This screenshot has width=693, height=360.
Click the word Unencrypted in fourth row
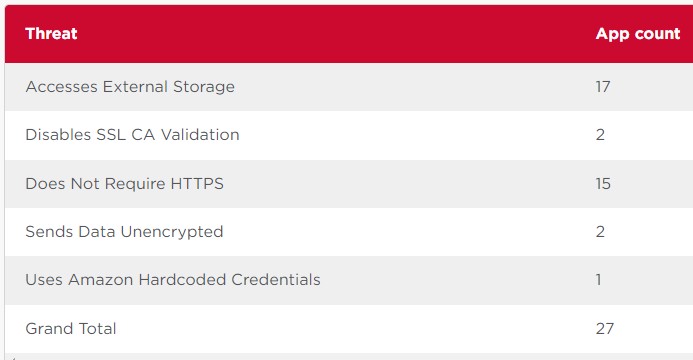tap(172, 232)
